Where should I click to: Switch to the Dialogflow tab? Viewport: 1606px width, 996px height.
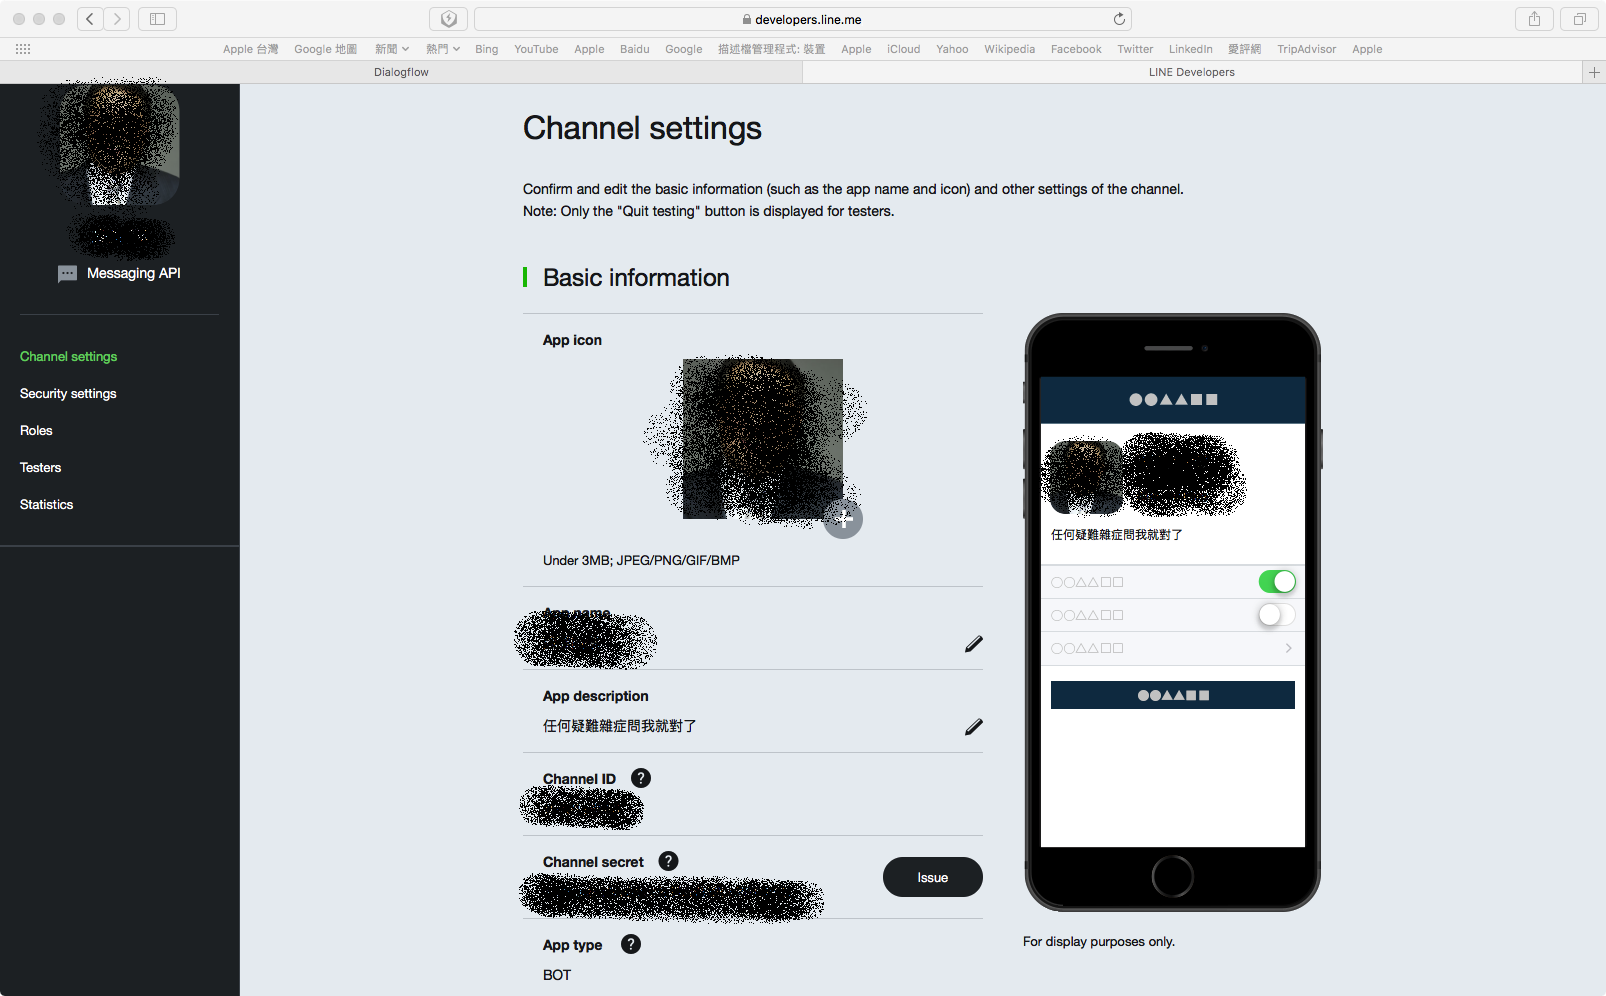pyautogui.click(x=400, y=71)
